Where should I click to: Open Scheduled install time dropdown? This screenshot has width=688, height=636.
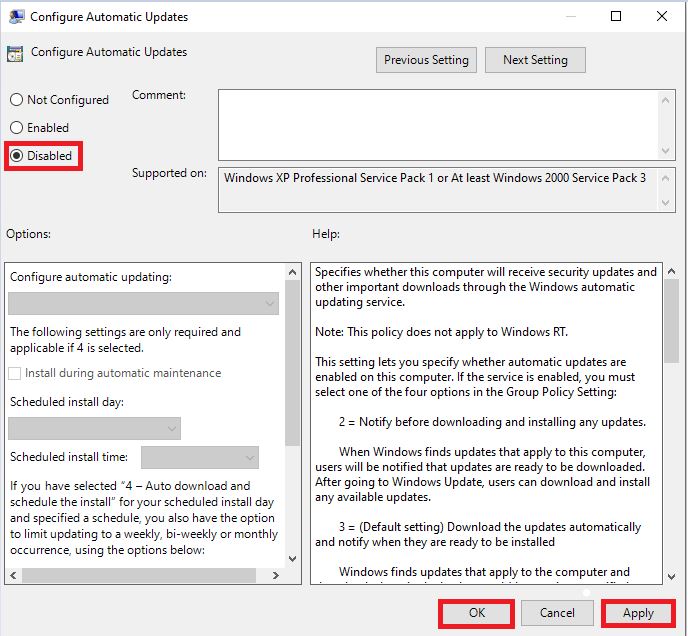(x=200, y=458)
